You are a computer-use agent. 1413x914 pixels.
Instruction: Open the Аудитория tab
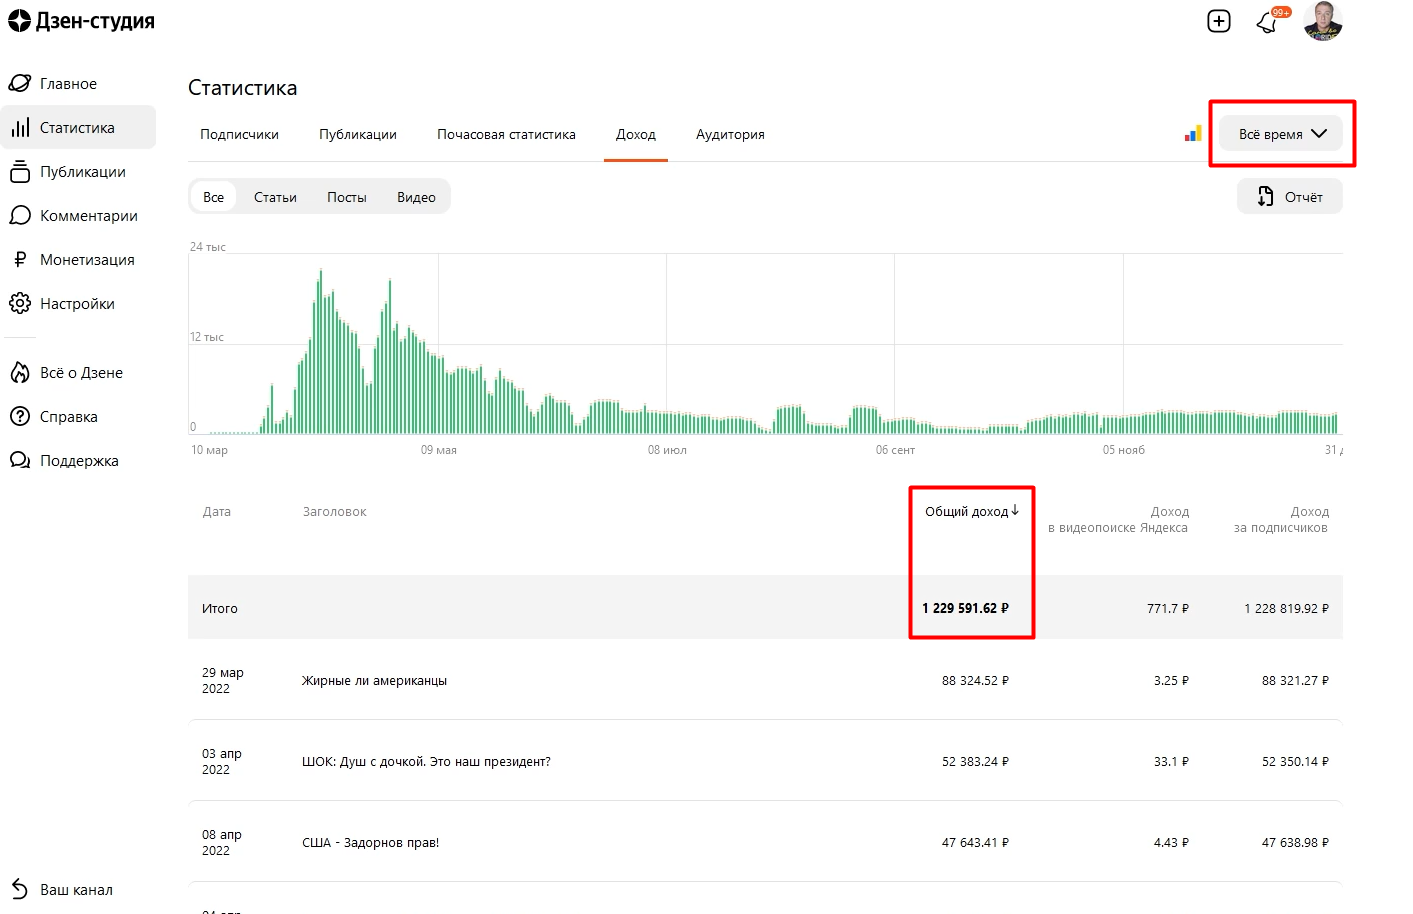pos(730,134)
